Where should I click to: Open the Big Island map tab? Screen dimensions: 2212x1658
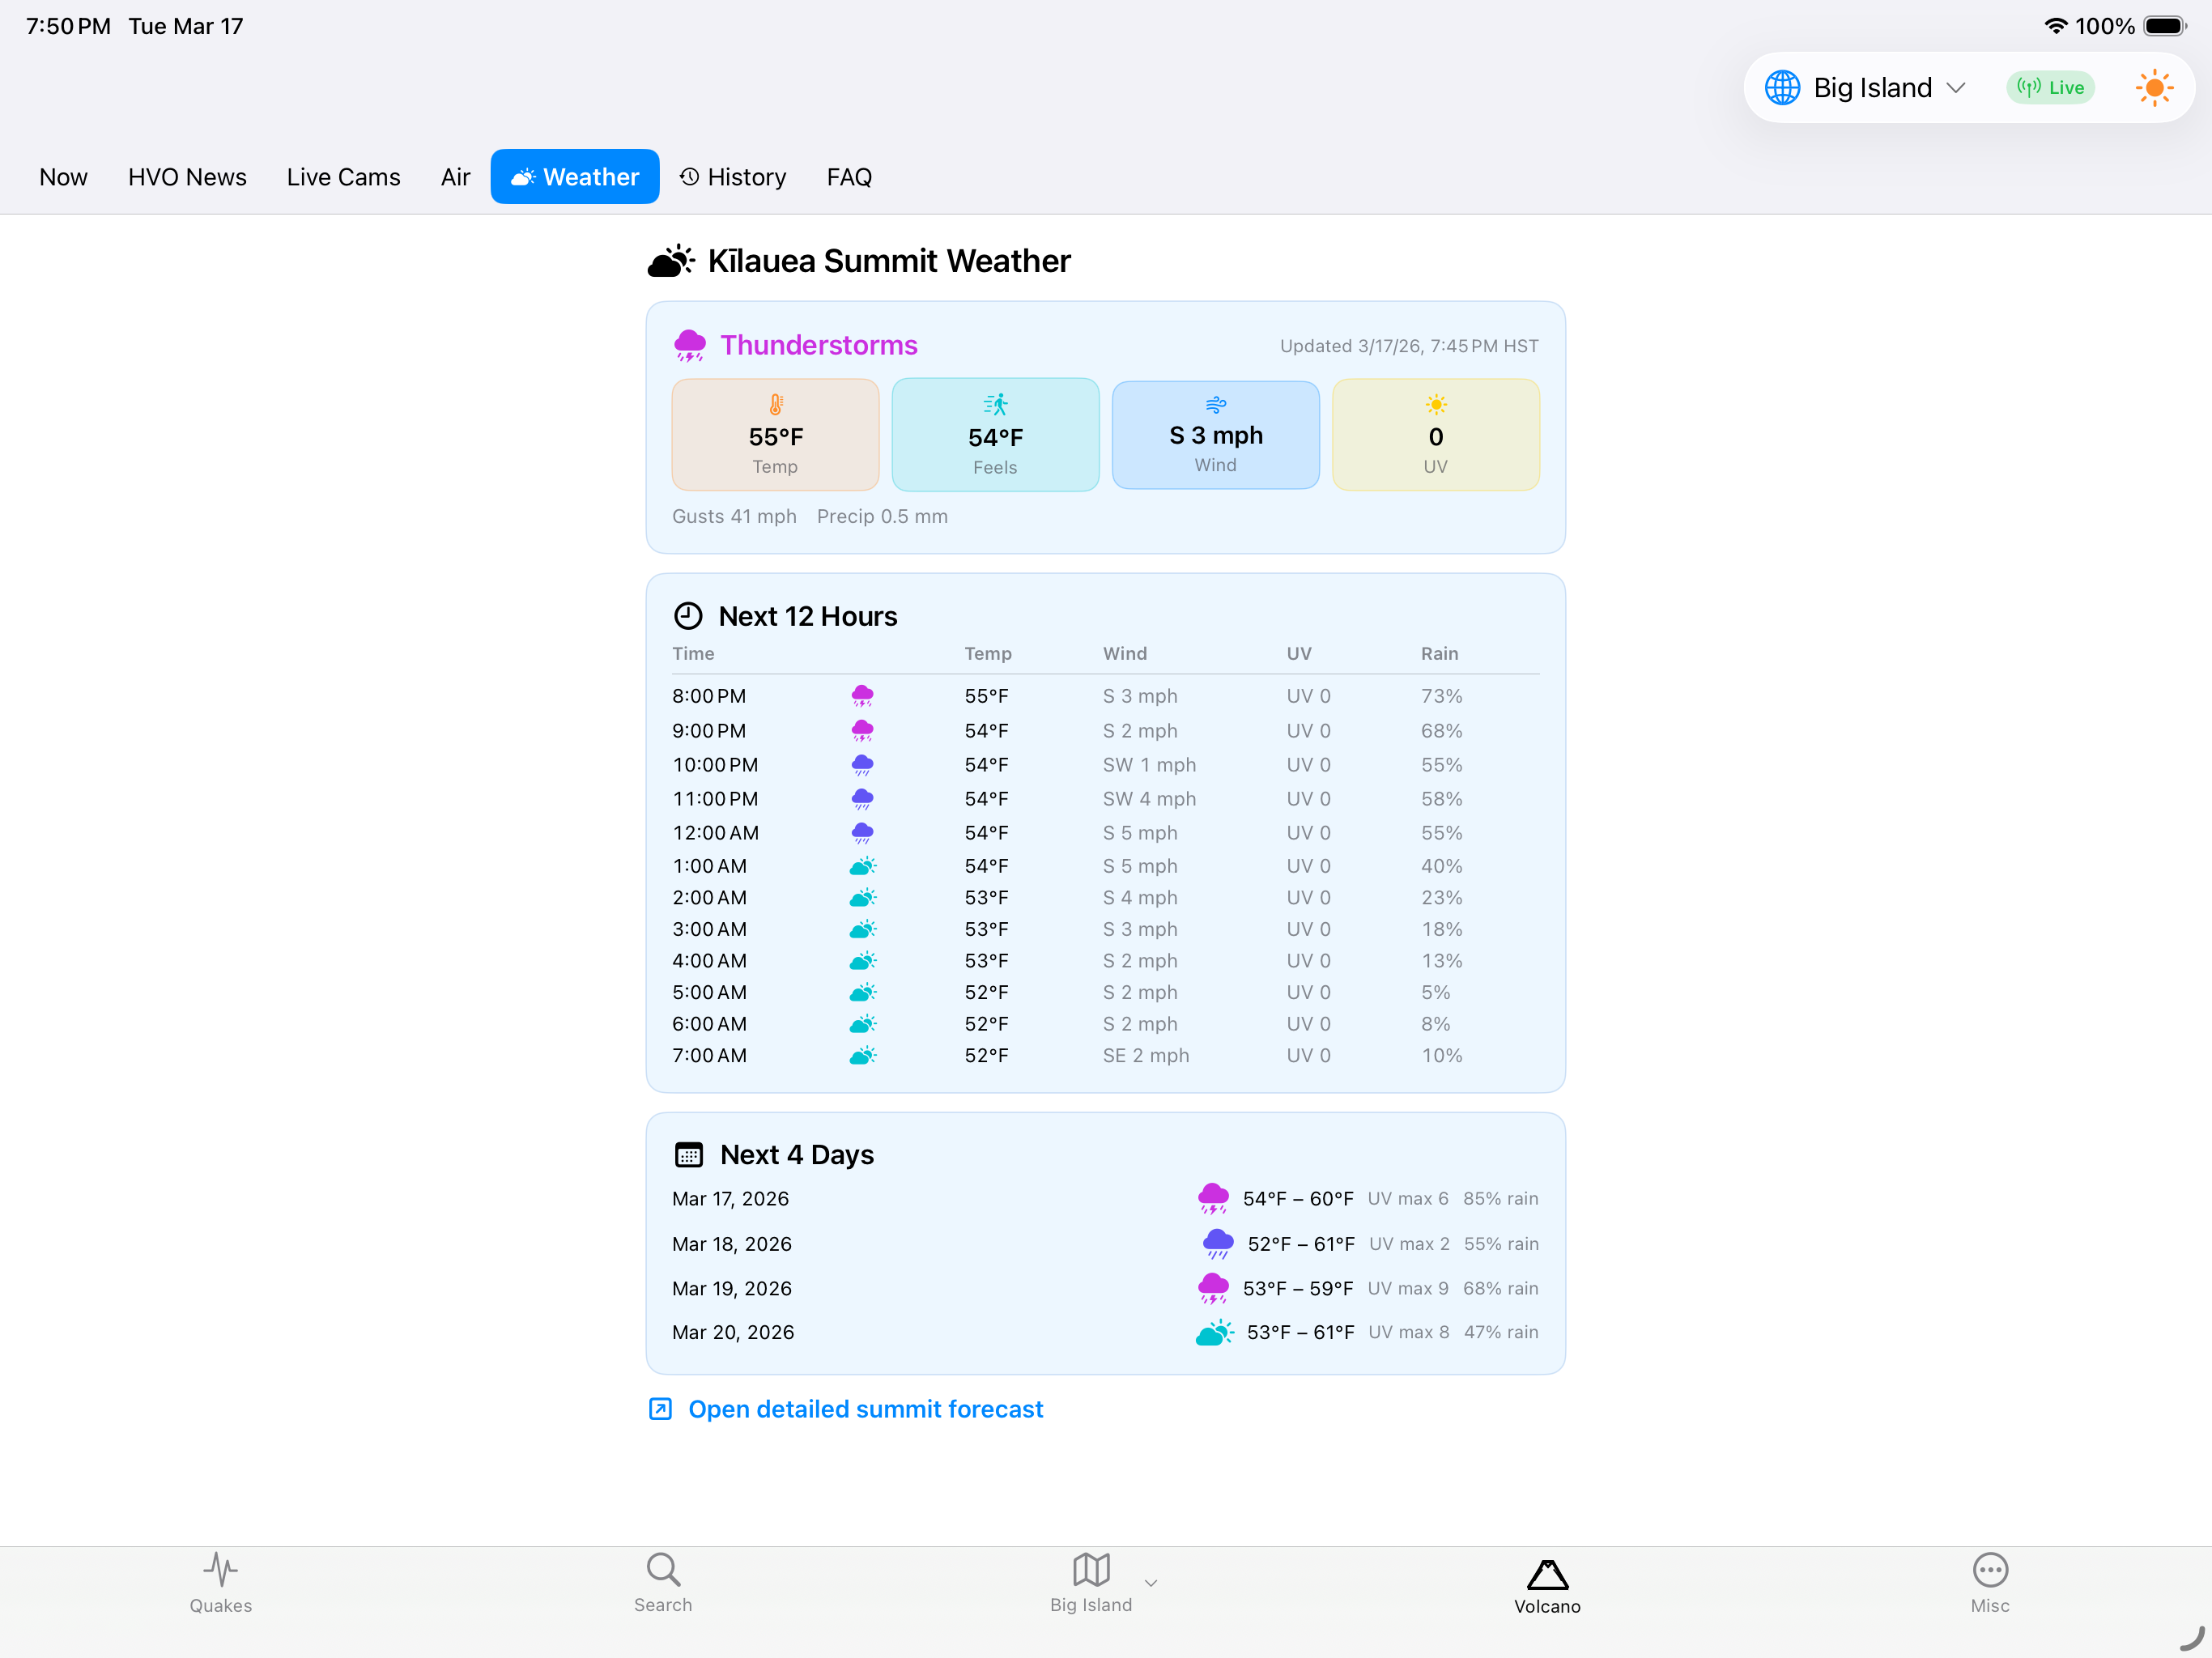[x=1091, y=1583]
